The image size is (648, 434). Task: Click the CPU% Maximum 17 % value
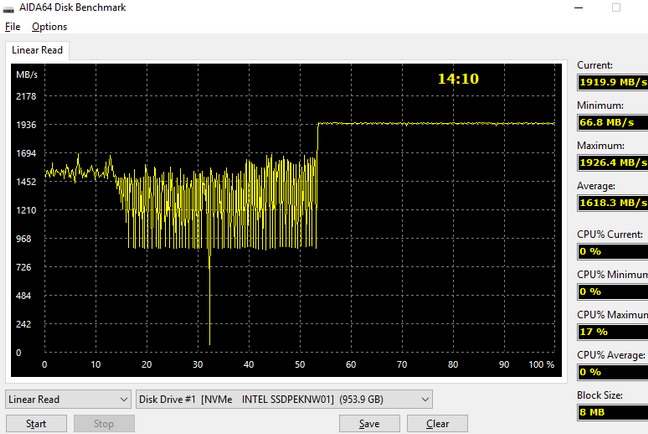[613, 331]
